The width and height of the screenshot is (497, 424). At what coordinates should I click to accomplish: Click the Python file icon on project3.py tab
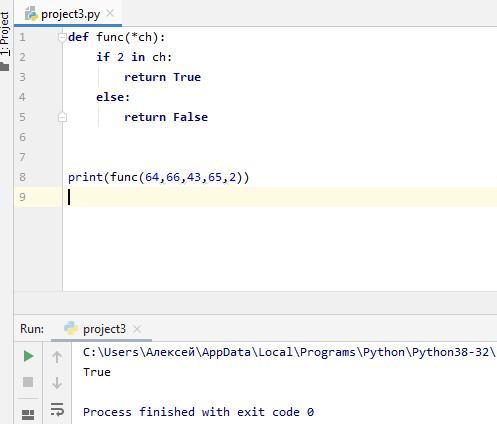tap(31, 14)
